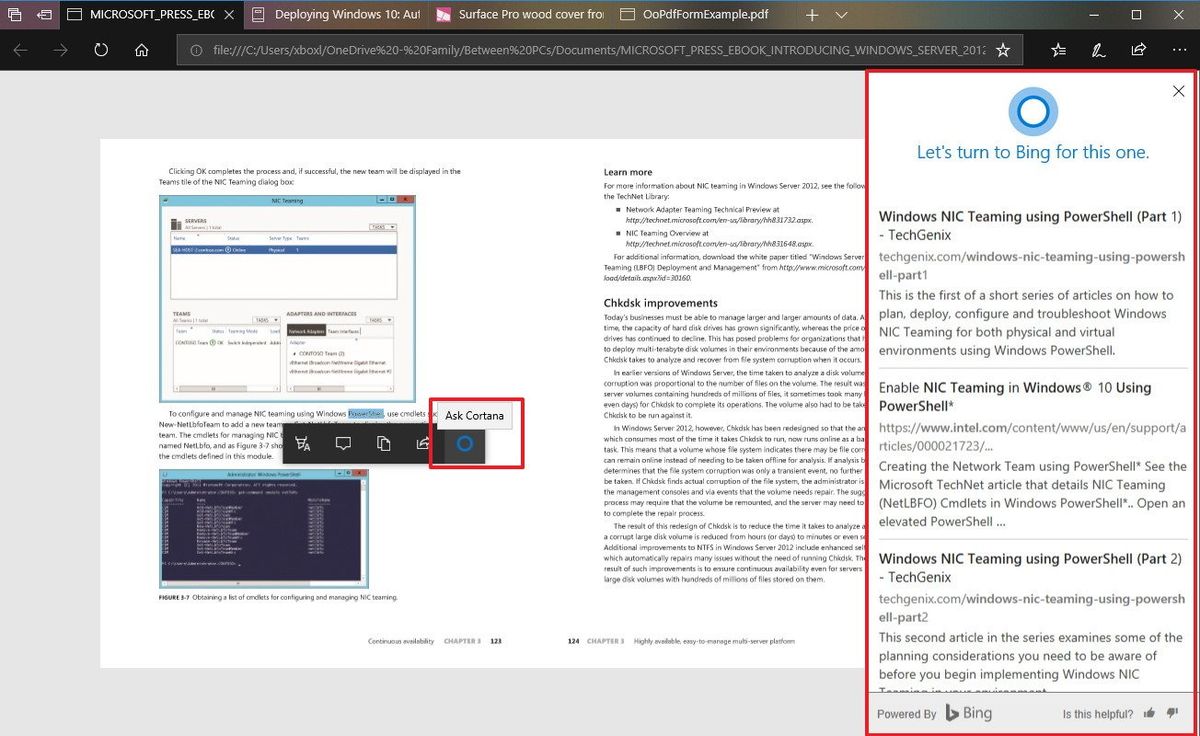Share the page using Edge's share icon
The image size is (1200, 736).
click(x=1138, y=48)
